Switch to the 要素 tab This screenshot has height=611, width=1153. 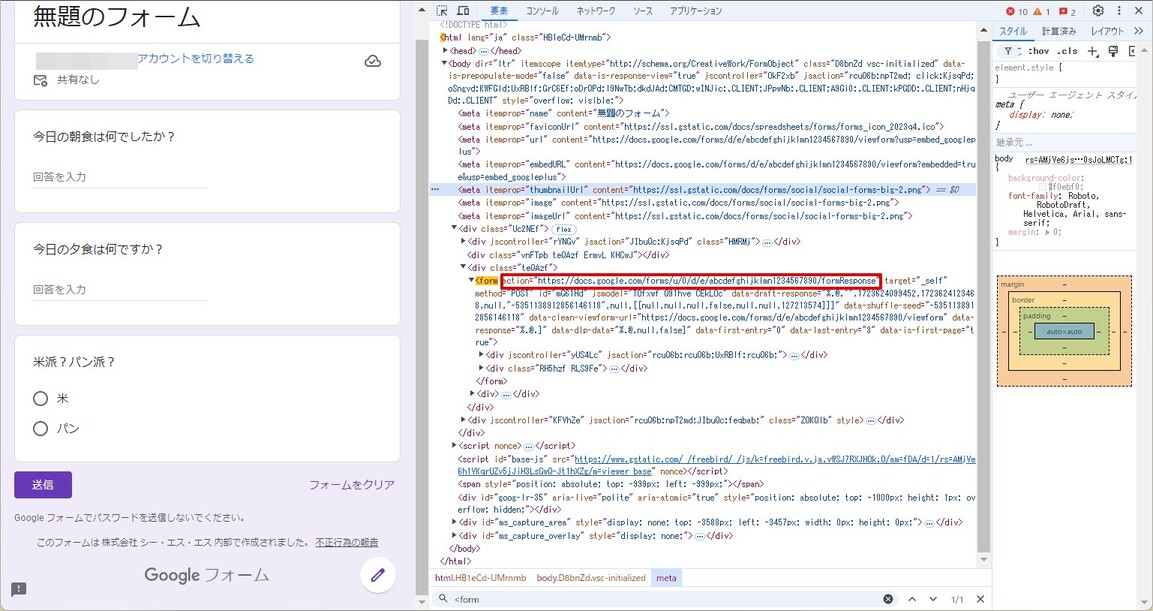(499, 11)
